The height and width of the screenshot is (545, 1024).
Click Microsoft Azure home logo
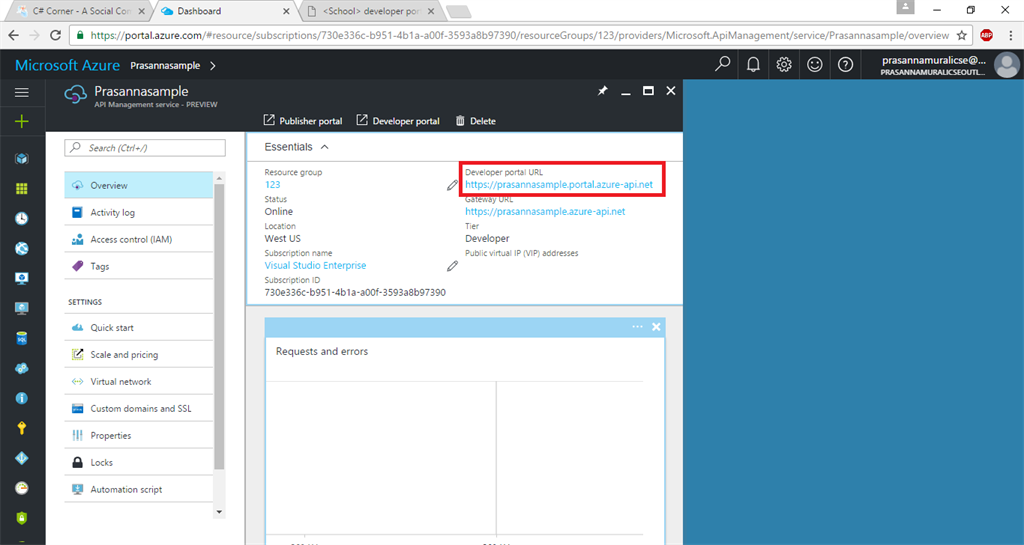tap(67, 65)
